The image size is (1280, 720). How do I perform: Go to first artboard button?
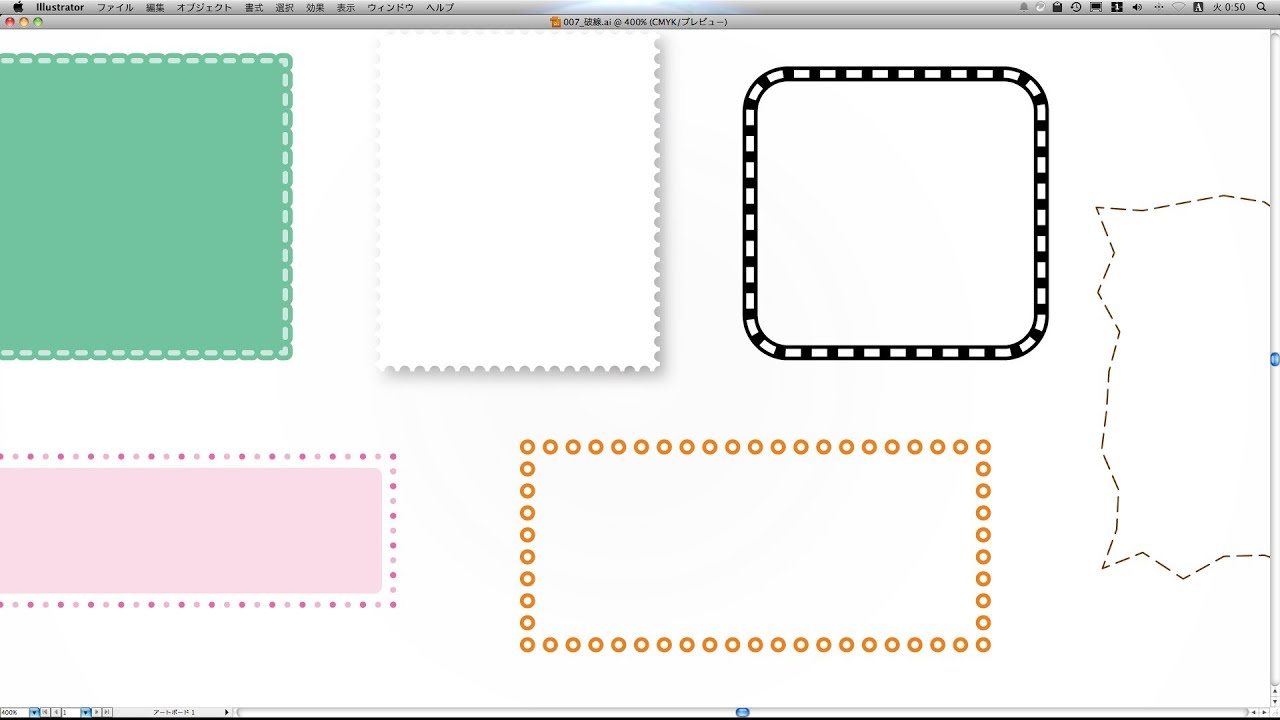tap(45, 712)
